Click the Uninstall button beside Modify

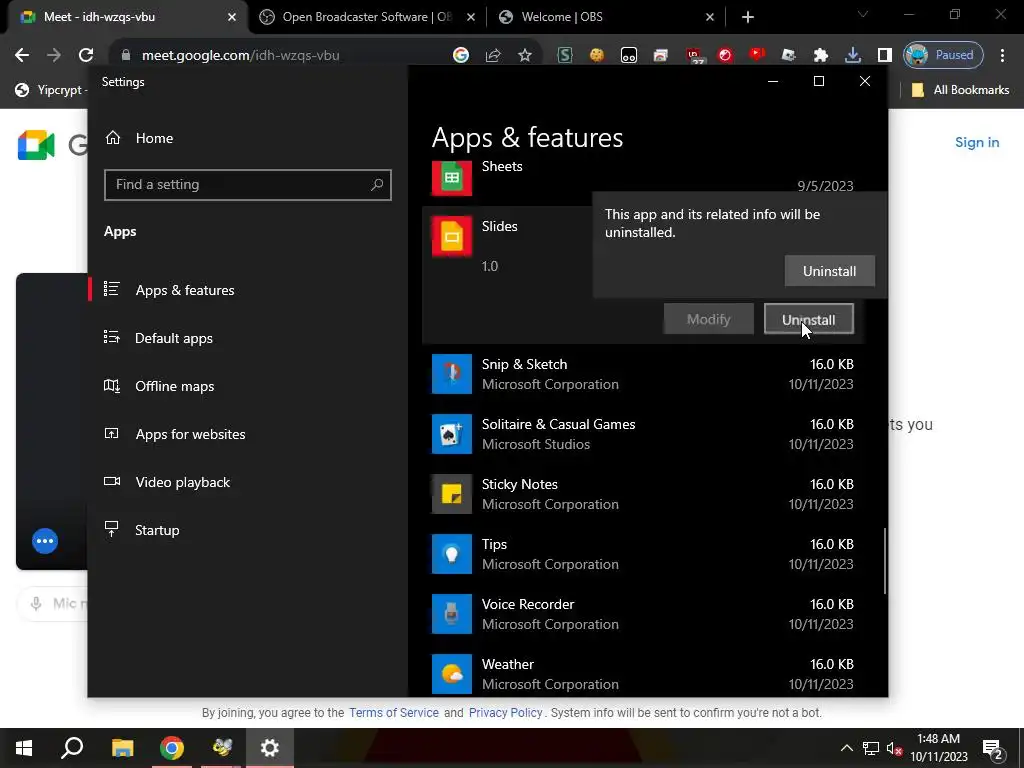click(808, 319)
